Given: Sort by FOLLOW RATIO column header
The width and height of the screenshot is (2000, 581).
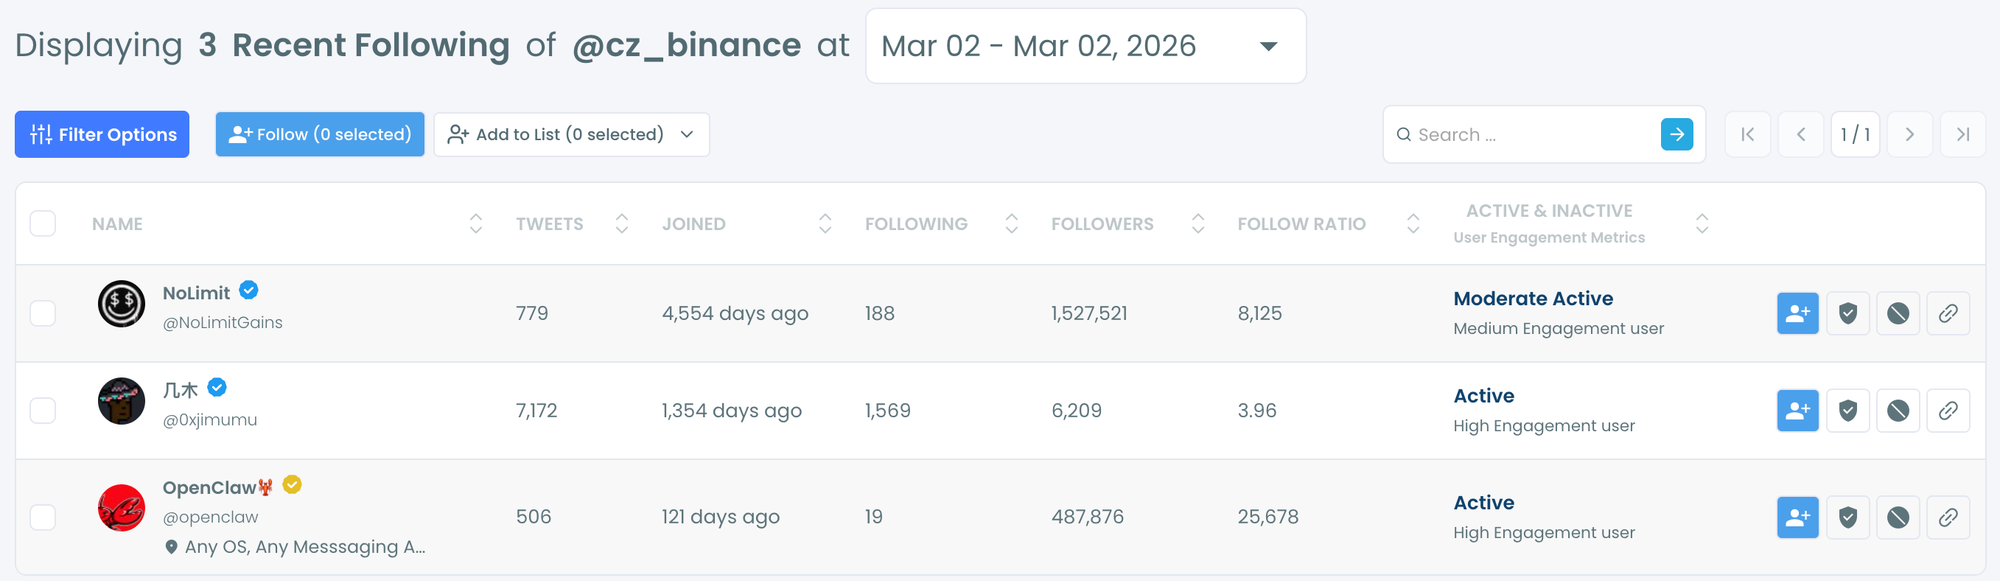Looking at the screenshot, I should [x=1412, y=223].
